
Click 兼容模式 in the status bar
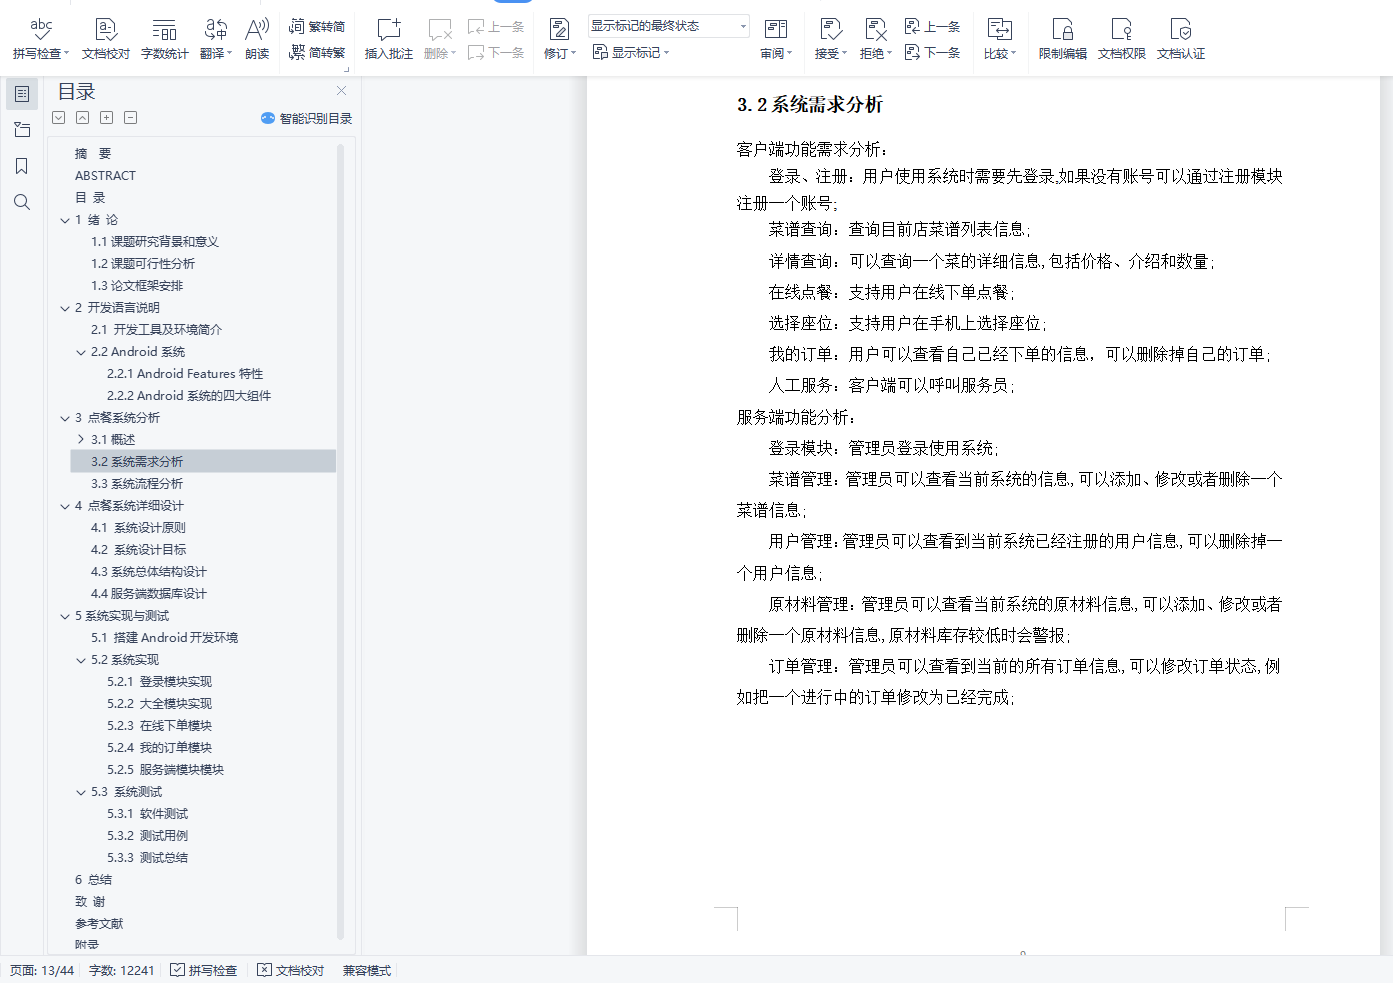367,970
